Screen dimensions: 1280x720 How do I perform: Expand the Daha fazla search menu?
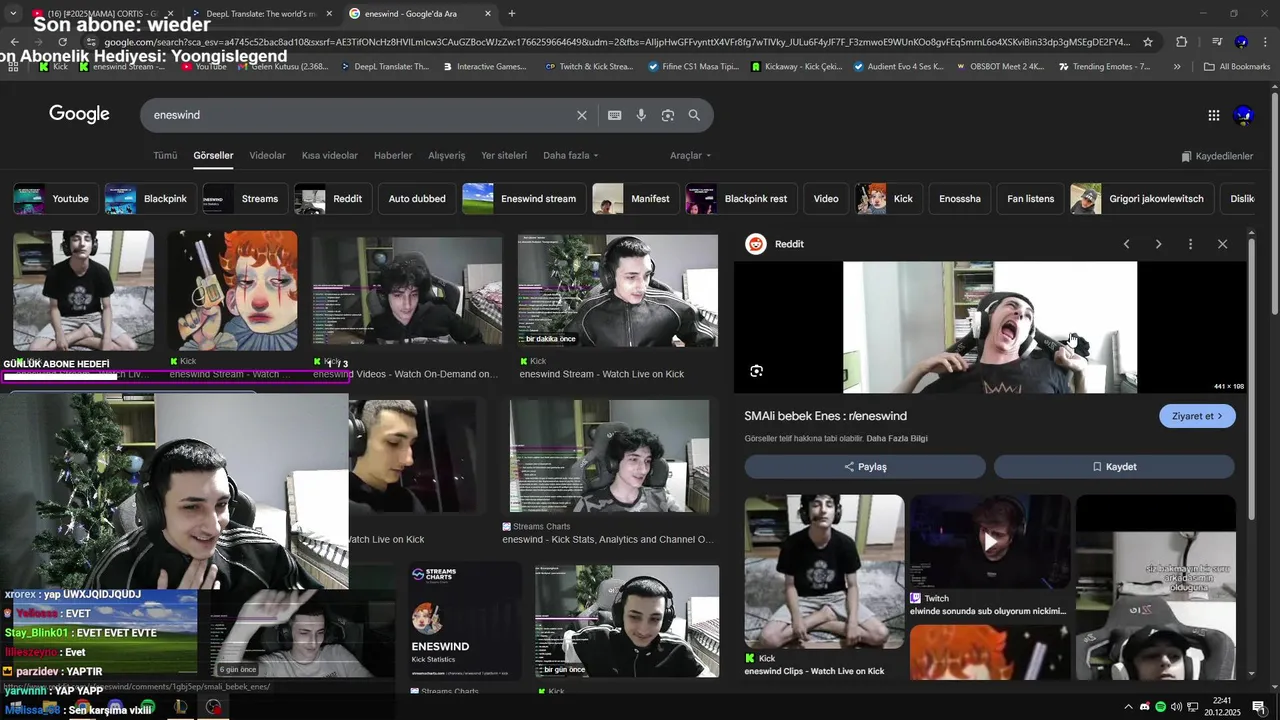coord(570,156)
